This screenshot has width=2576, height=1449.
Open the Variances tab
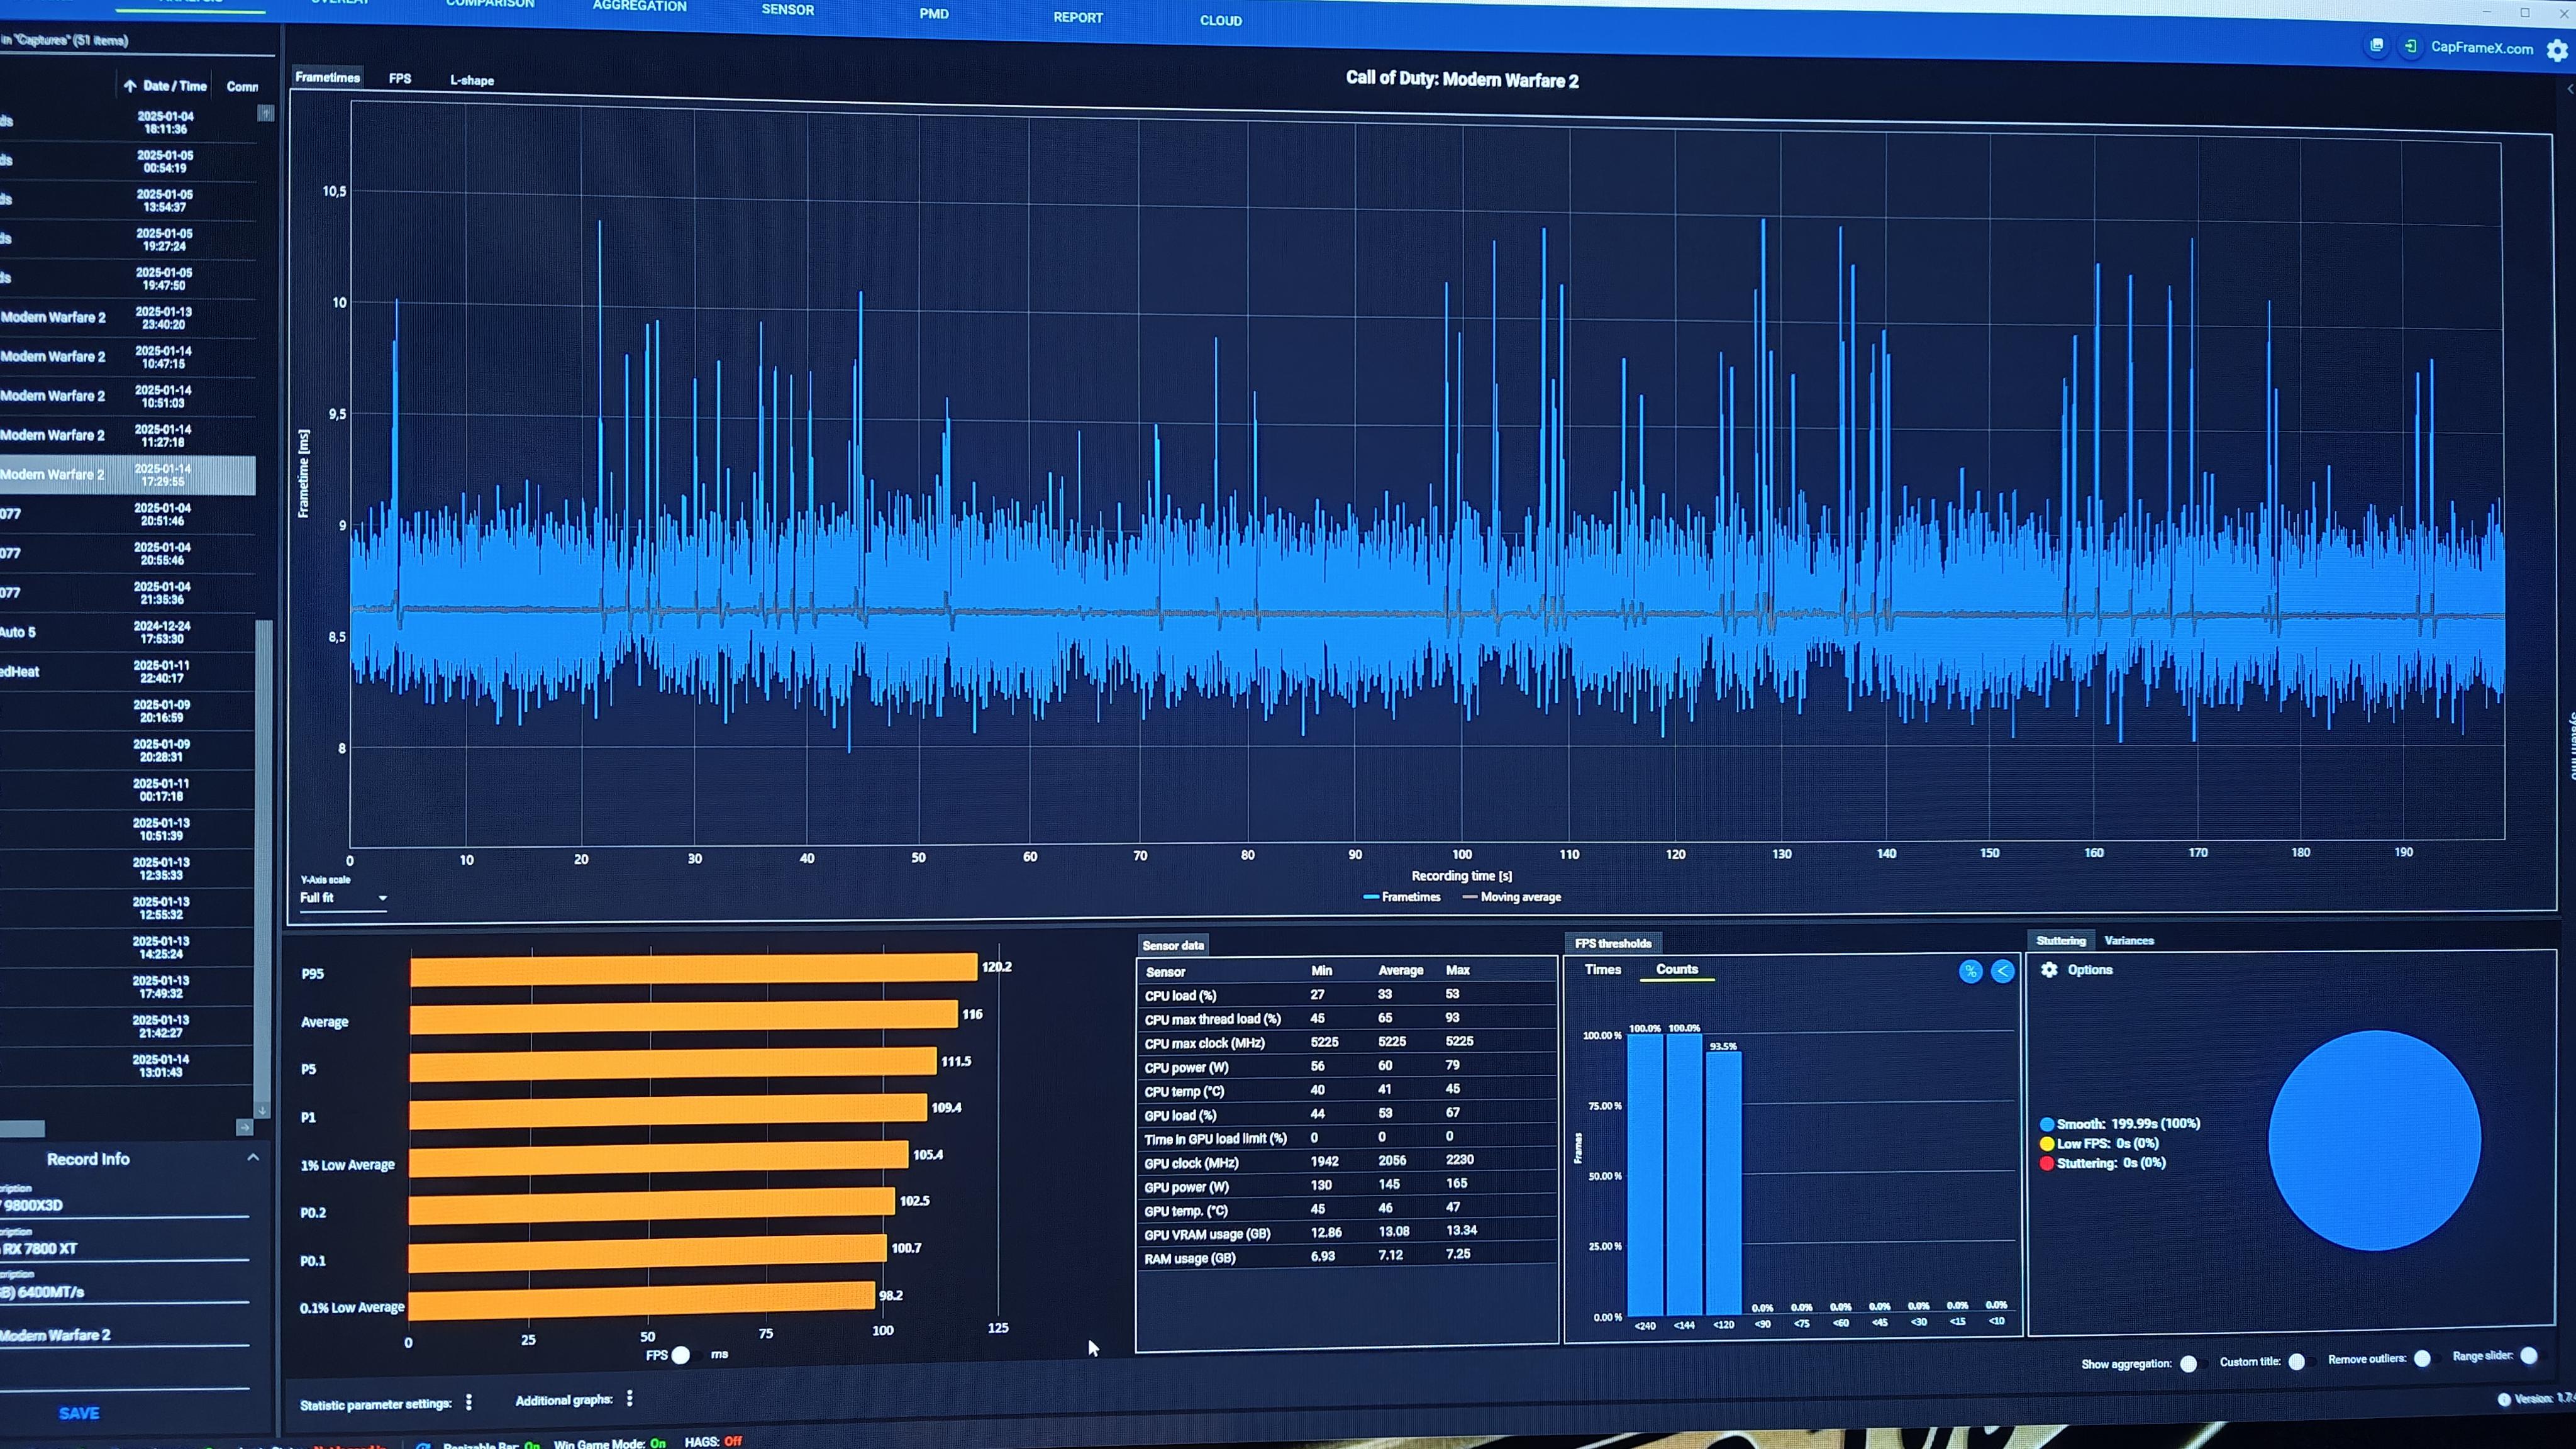pyautogui.click(x=2128, y=940)
